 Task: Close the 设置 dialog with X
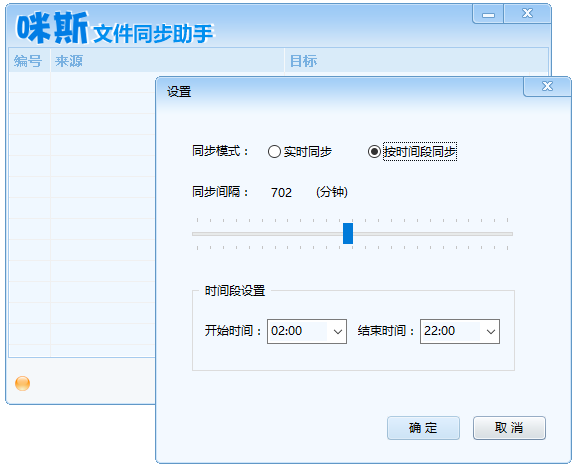point(547,87)
